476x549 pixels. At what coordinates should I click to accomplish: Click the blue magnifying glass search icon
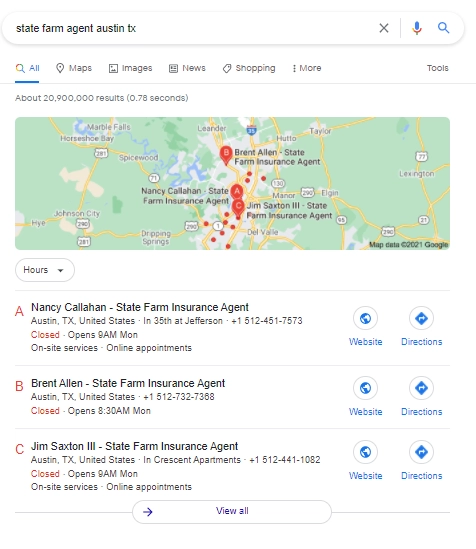click(x=443, y=28)
